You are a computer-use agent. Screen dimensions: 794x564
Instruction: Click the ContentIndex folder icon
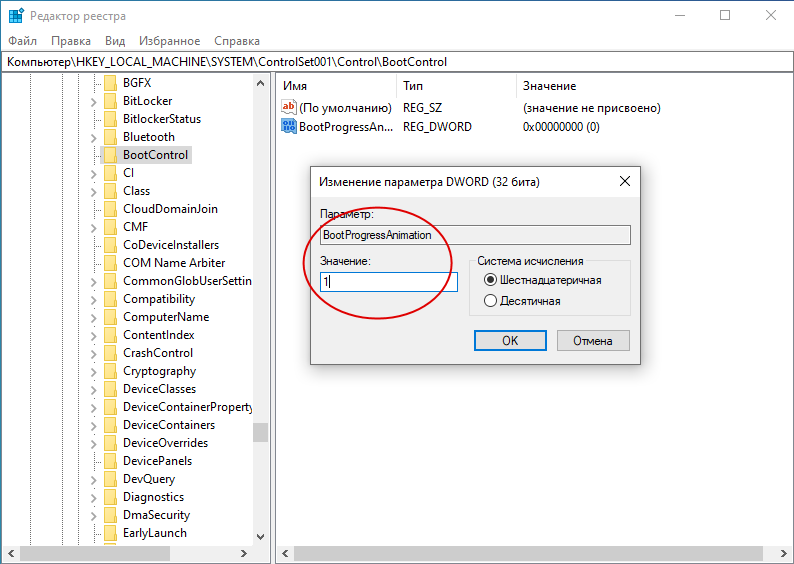110,335
